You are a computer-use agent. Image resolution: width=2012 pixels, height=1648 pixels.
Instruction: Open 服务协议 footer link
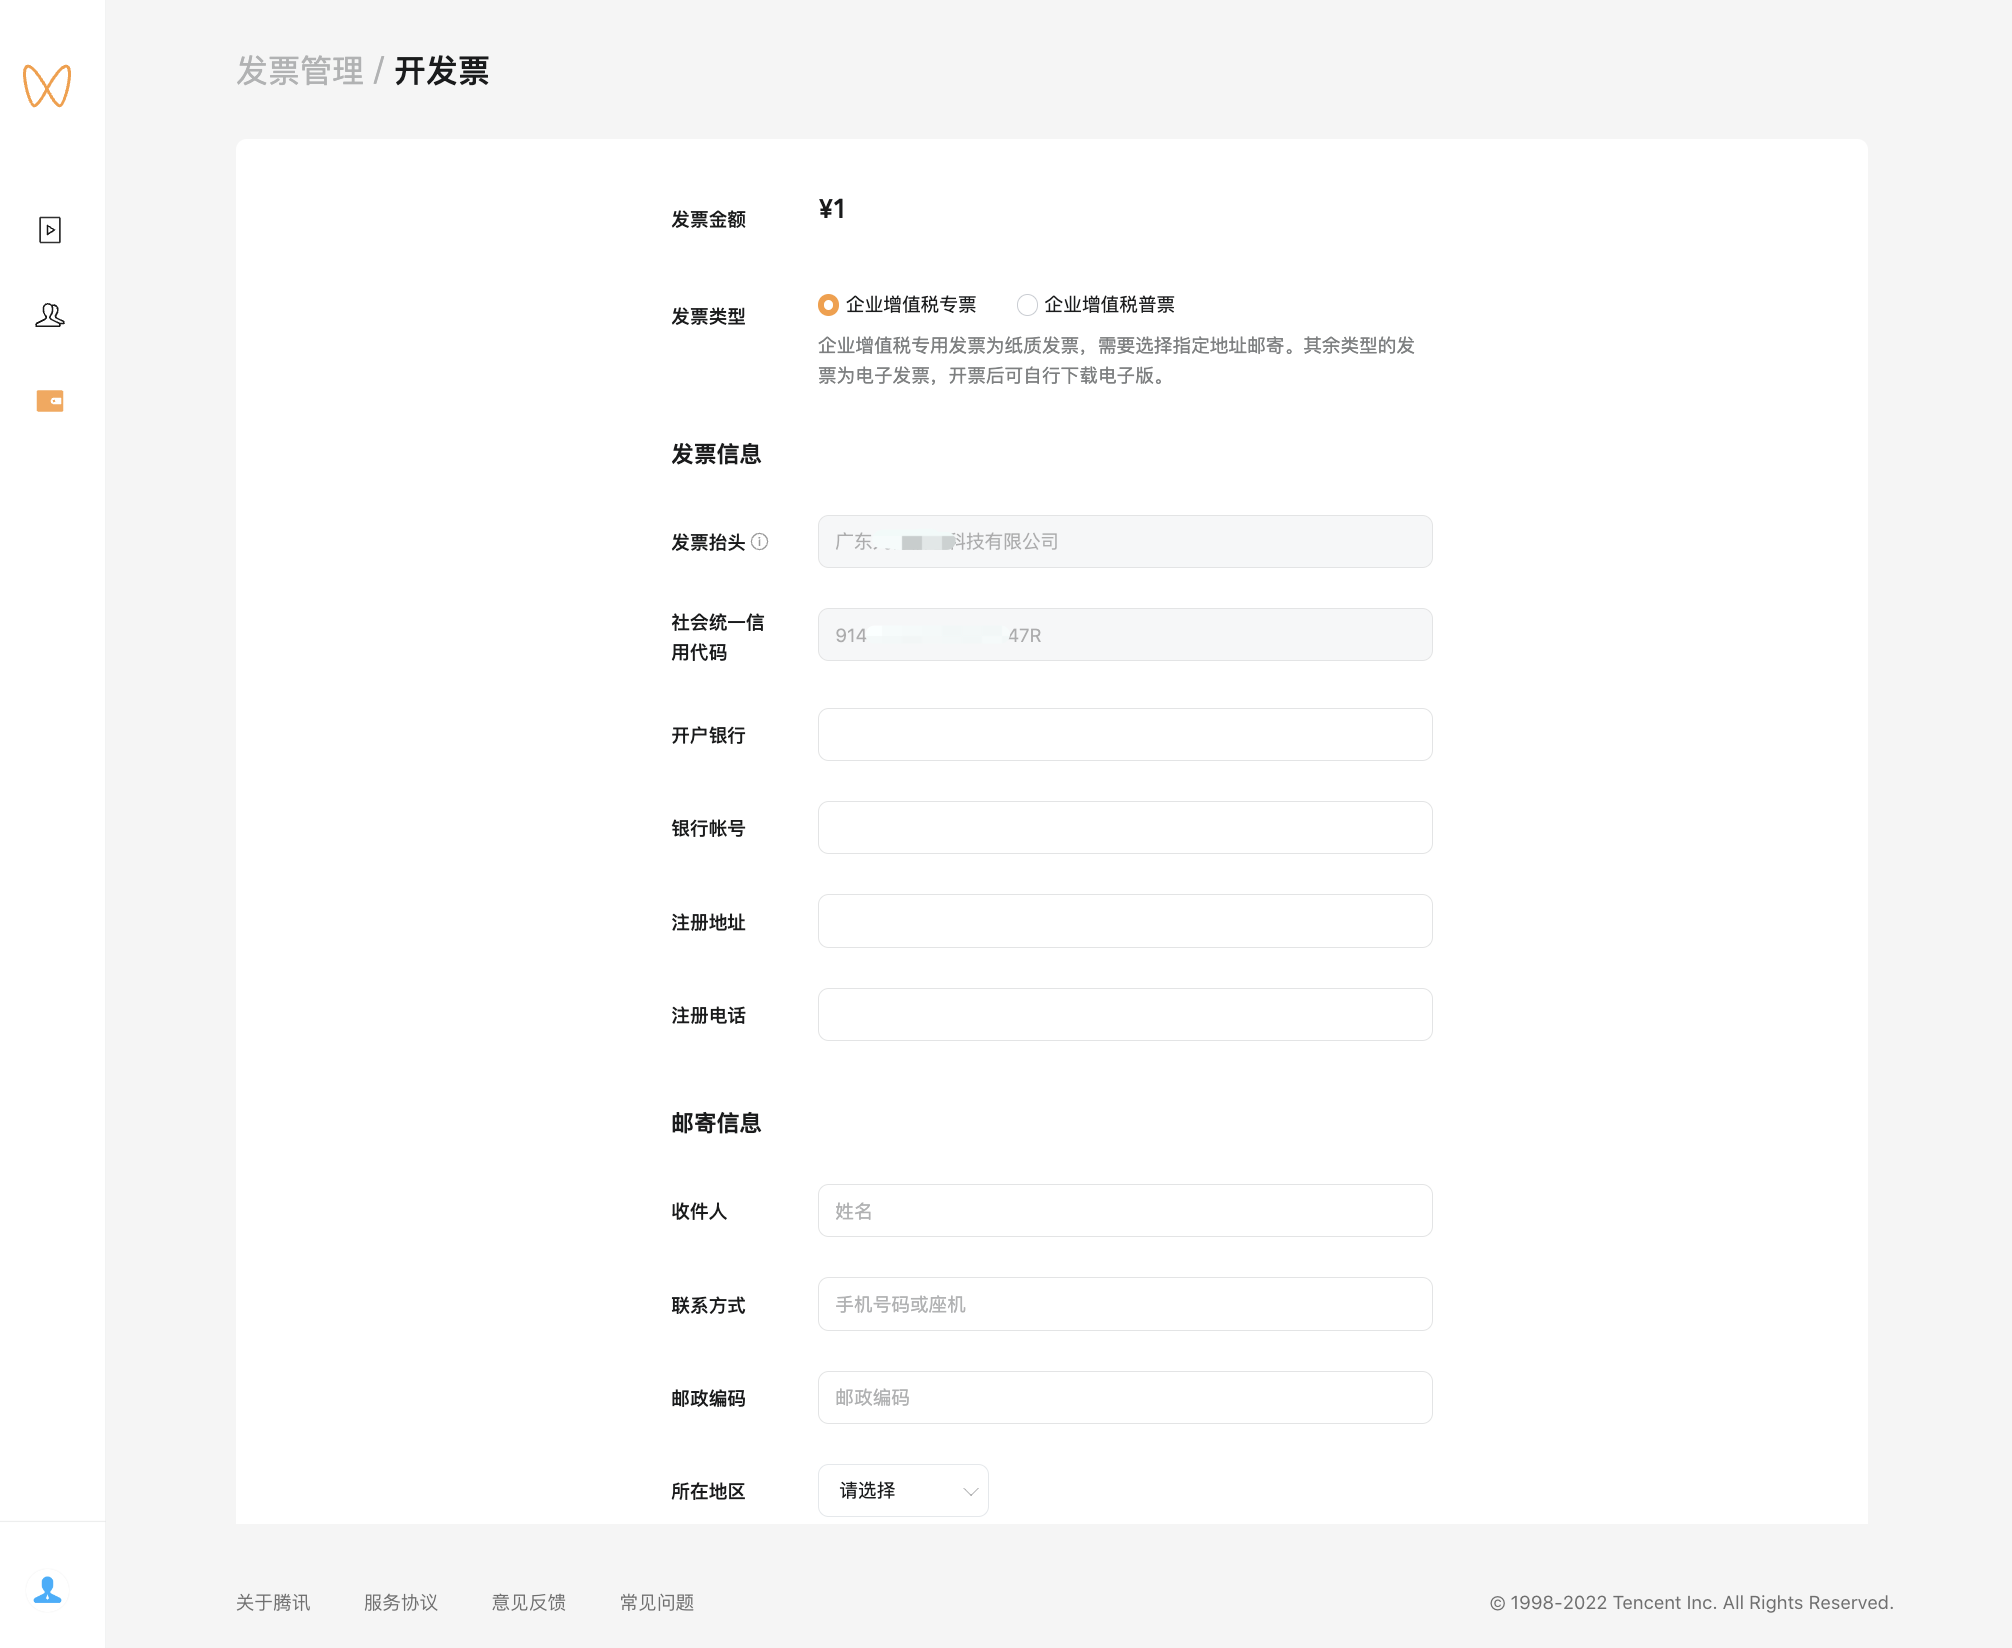tap(401, 1602)
